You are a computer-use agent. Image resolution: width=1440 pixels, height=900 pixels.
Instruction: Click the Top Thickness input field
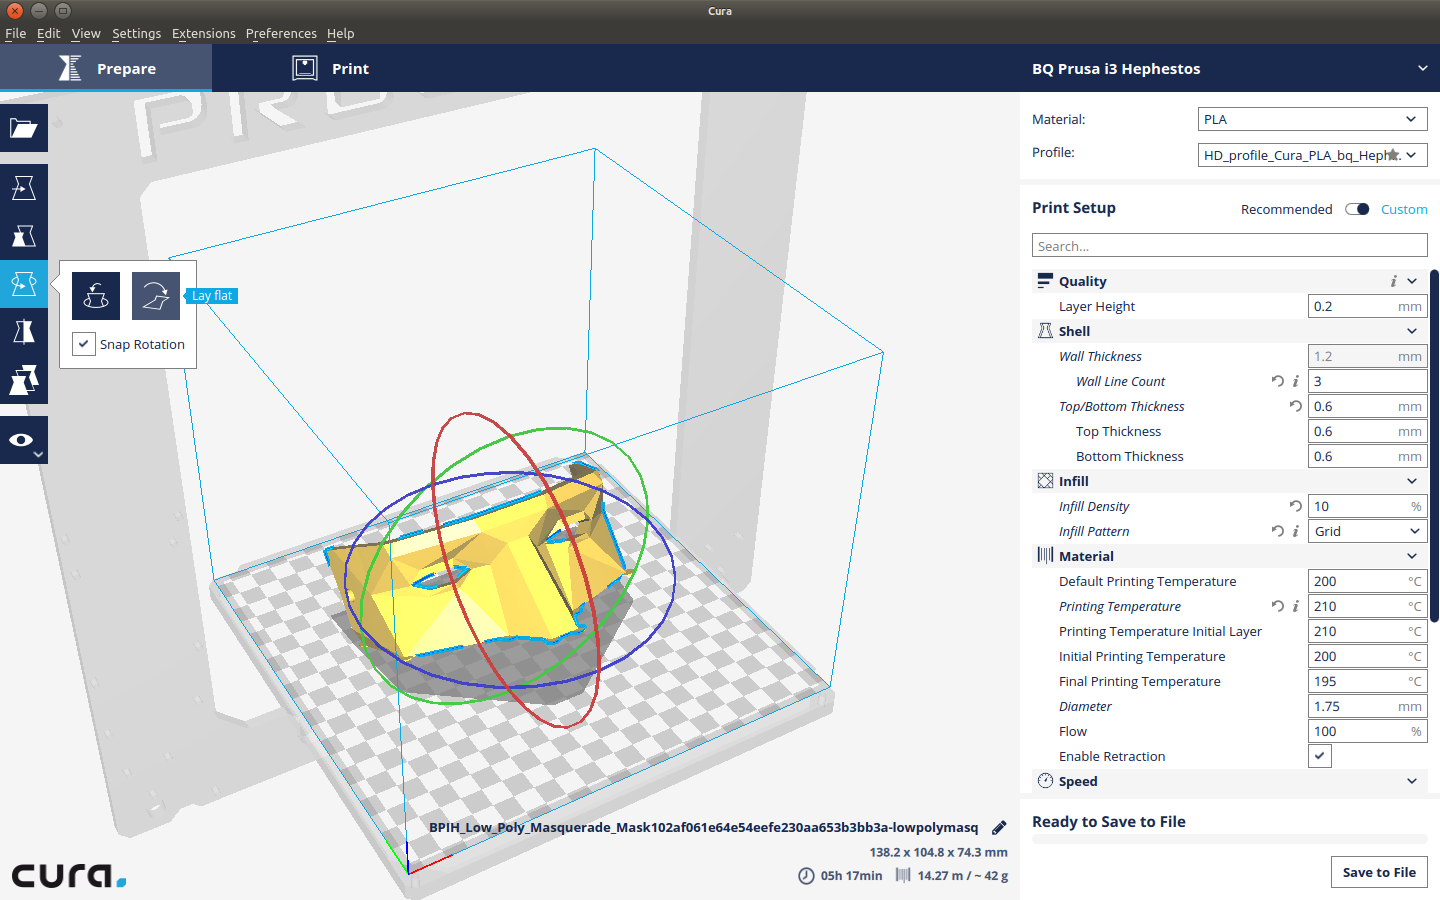click(1367, 431)
